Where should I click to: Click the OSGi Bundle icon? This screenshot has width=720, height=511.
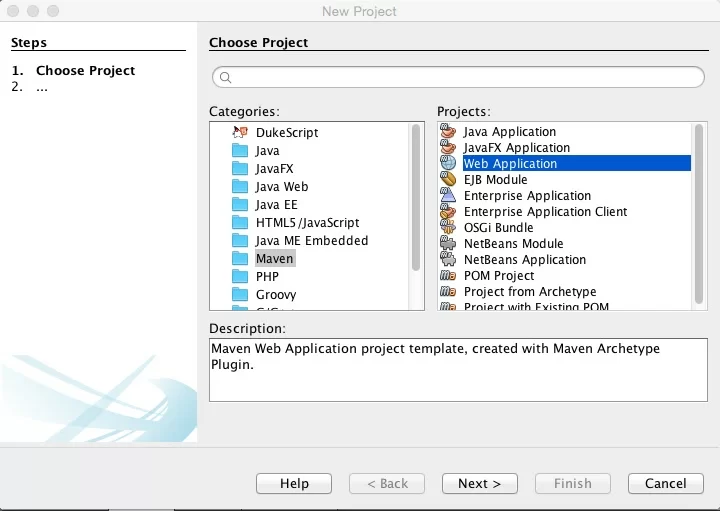pos(448,227)
